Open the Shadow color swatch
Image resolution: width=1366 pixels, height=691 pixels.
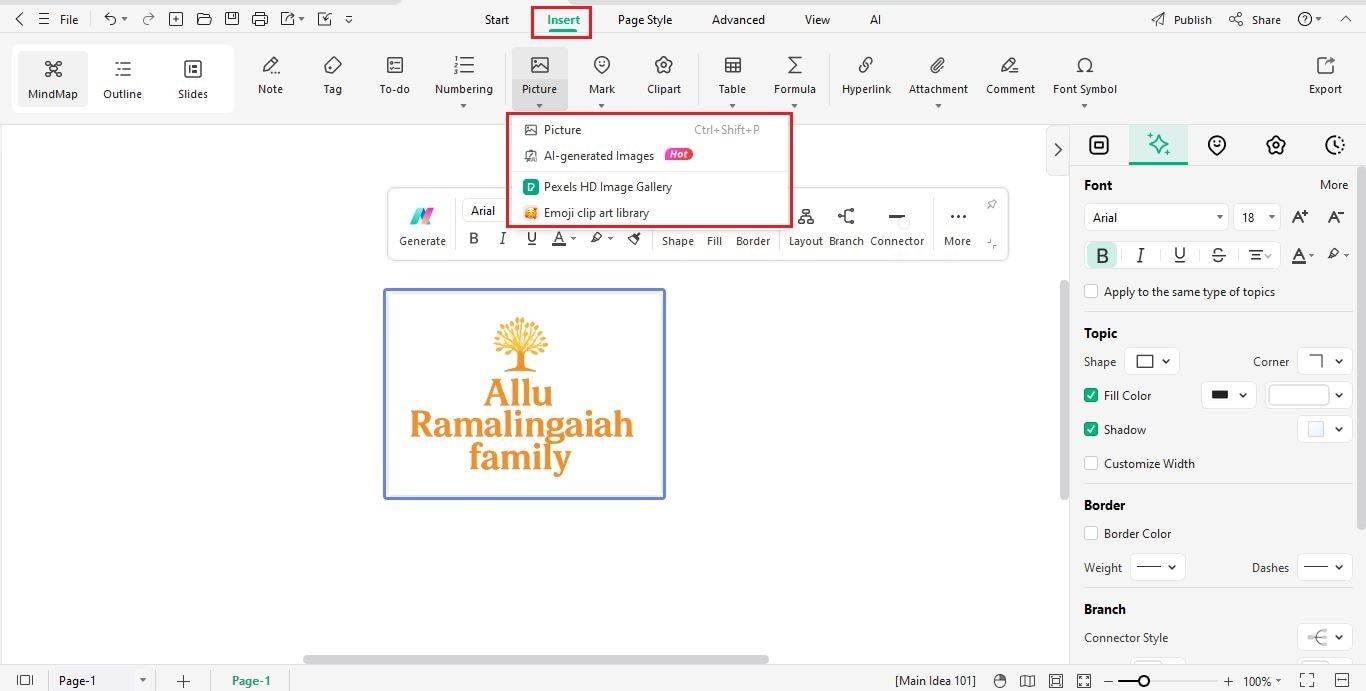click(1324, 429)
